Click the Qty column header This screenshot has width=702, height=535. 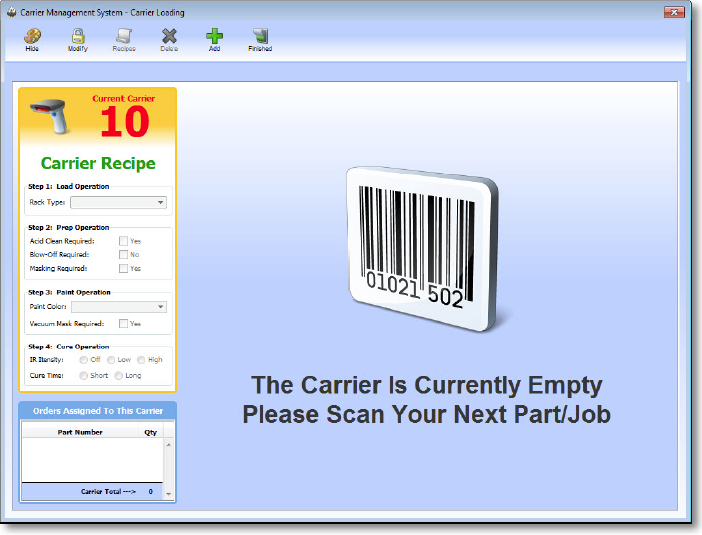coord(151,432)
